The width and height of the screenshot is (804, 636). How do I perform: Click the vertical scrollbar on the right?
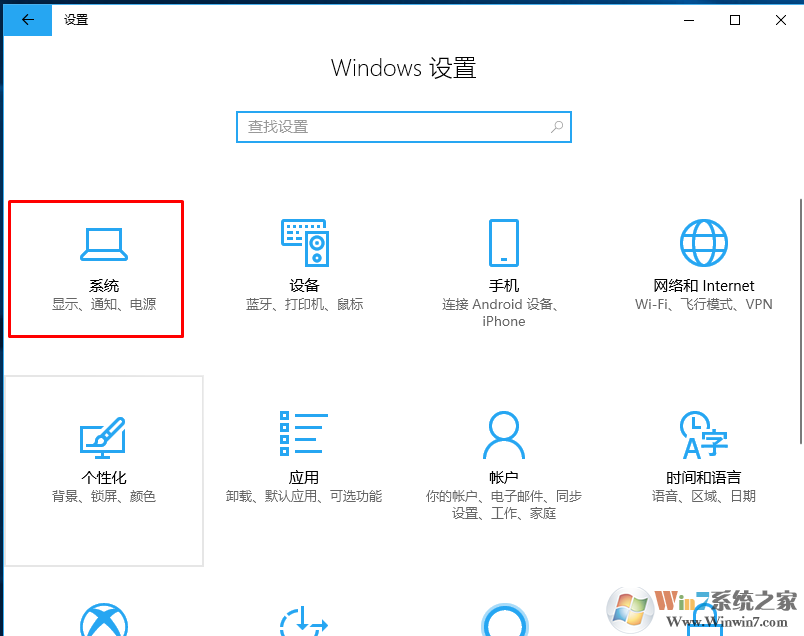tap(800, 322)
